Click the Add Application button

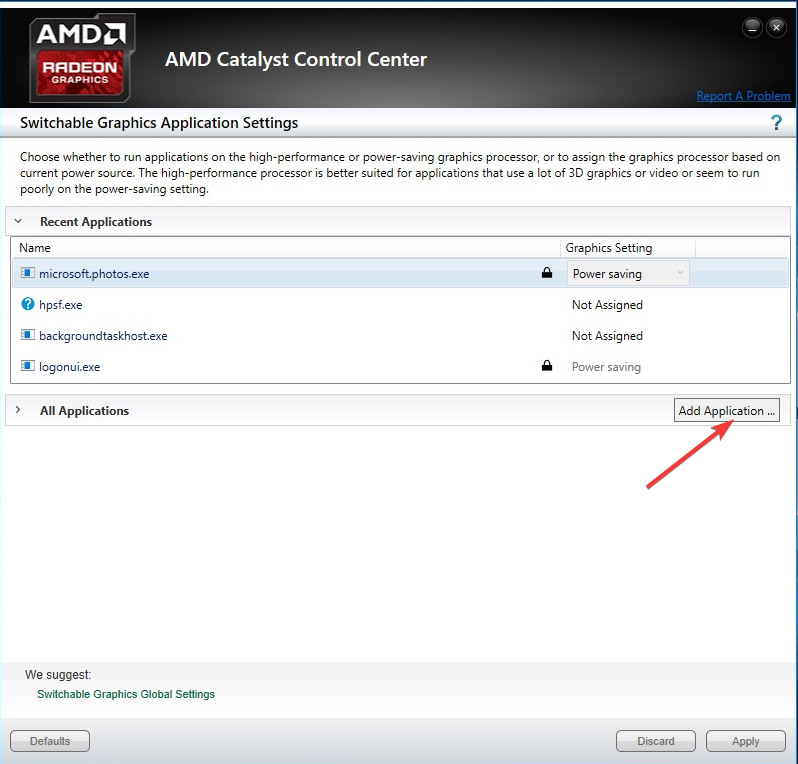coord(726,410)
